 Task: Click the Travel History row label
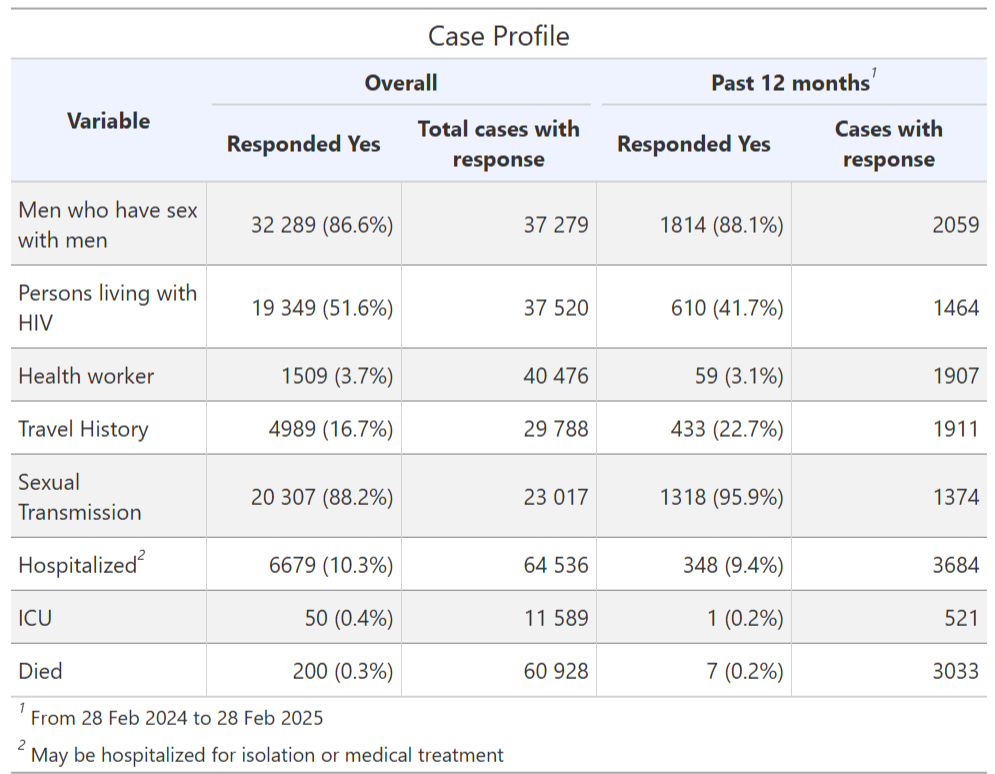point(83,429)
